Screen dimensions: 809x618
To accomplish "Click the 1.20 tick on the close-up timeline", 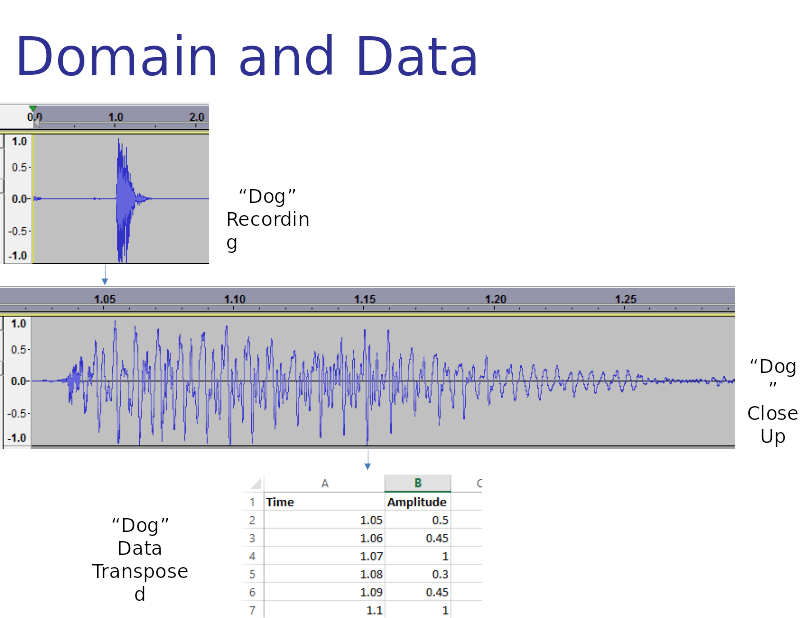I will tap(495, 299).
